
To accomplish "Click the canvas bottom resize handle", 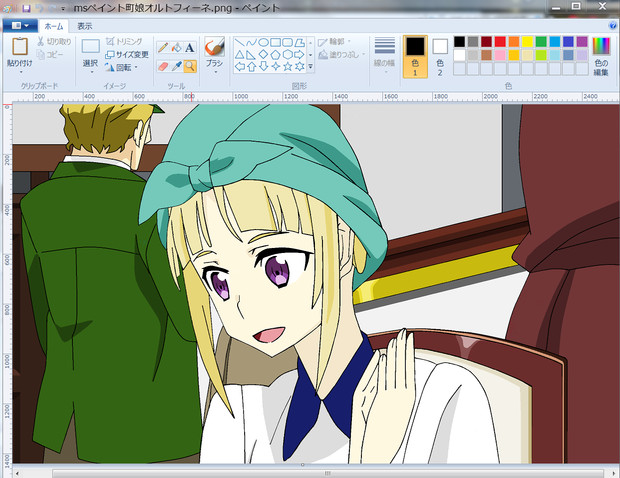I will tap(302, 465).
